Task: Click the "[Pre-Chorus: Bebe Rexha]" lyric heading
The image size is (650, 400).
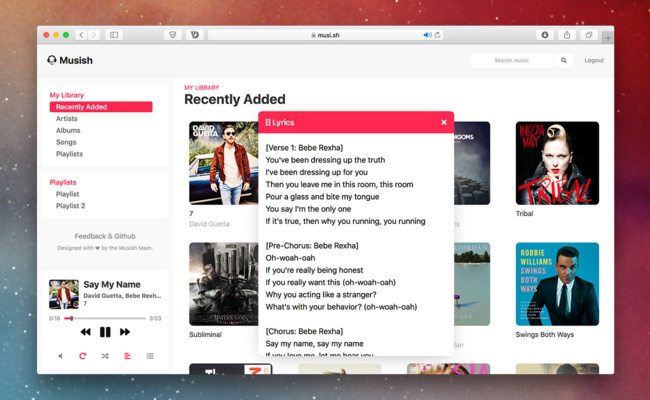Action: click(x=312, y=245)
